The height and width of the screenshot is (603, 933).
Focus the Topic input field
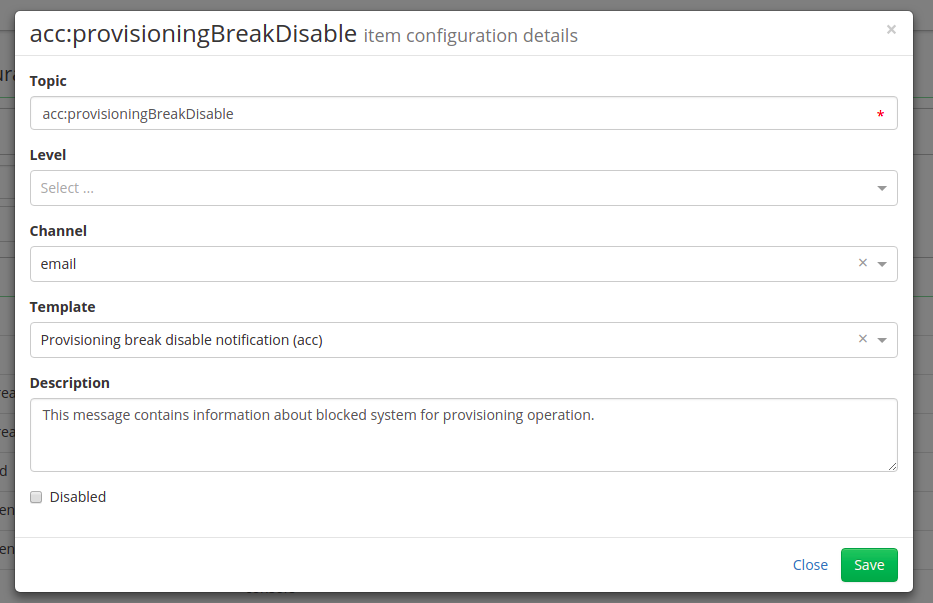pos(464,113)
